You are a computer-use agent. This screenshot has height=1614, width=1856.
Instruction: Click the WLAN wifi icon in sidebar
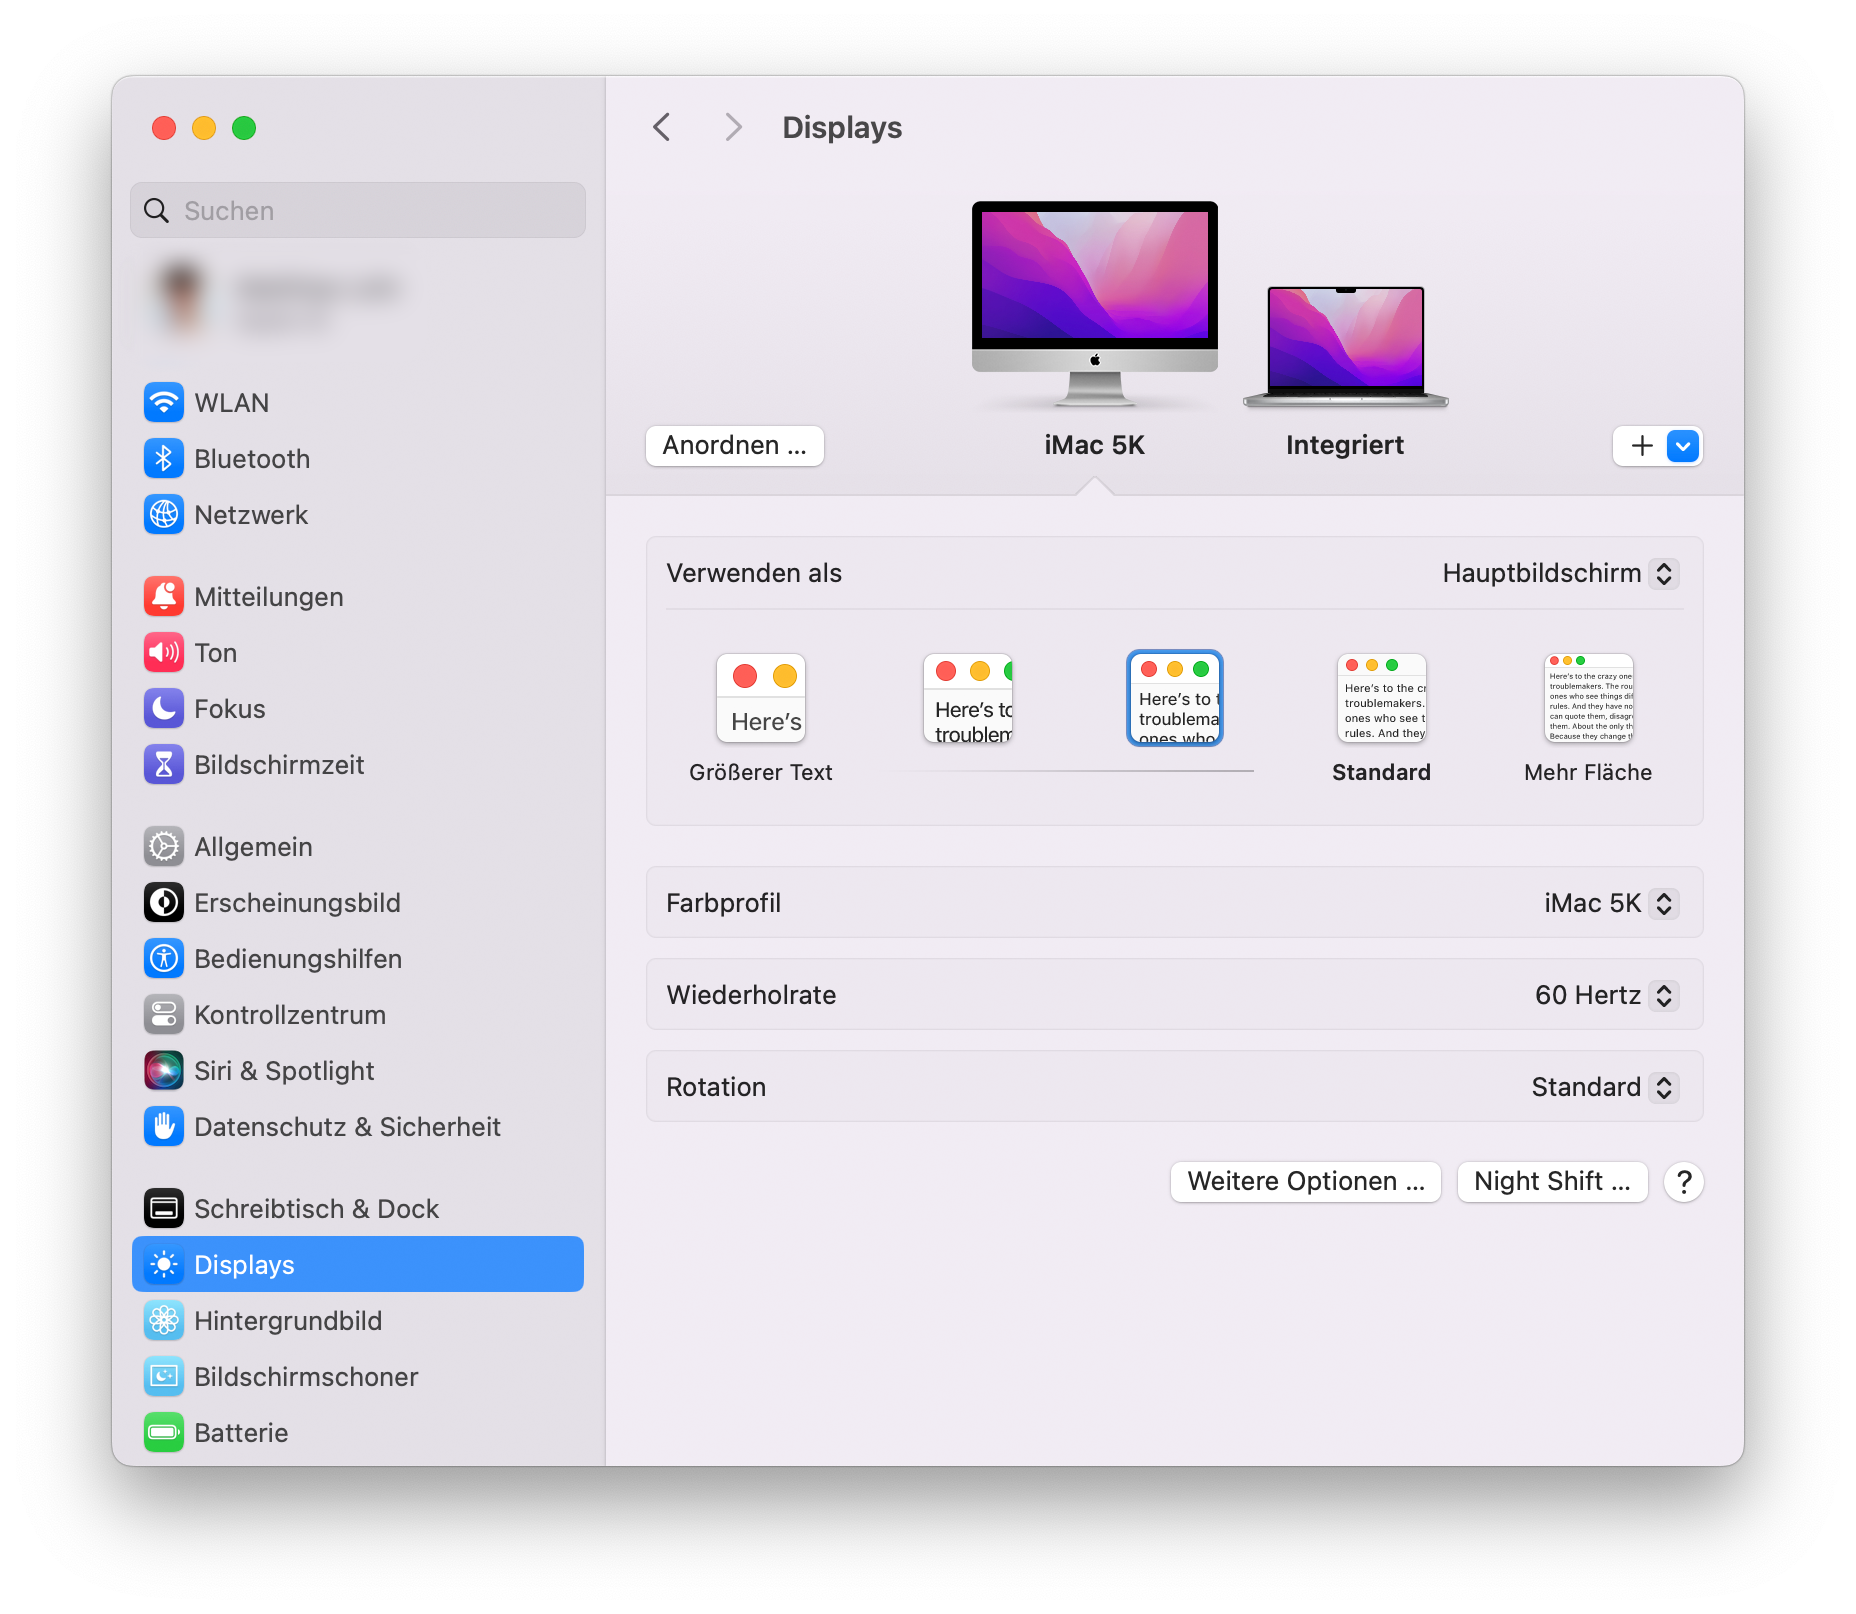[164, 403]
